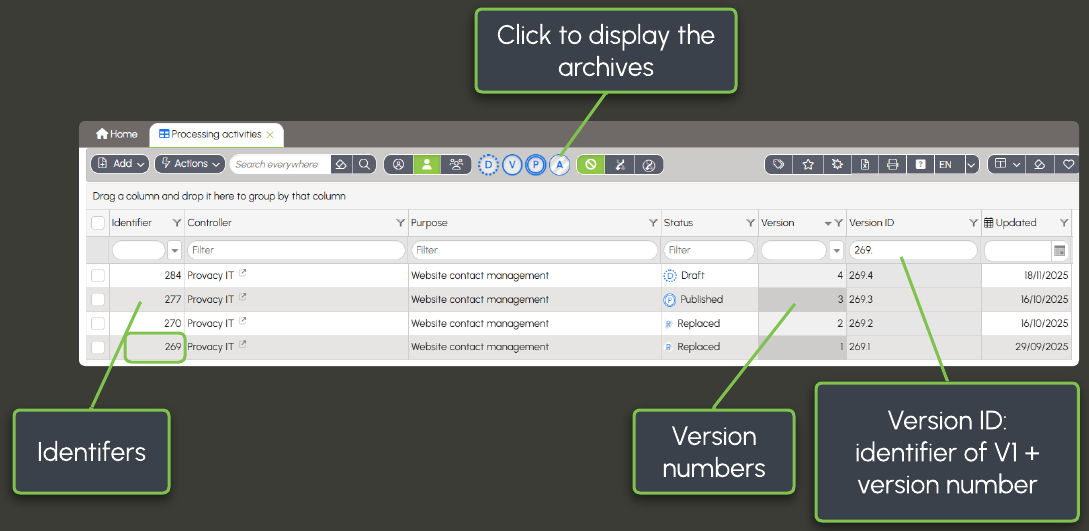
Task: Click the star favorites icon
Action: click(808, 165)
